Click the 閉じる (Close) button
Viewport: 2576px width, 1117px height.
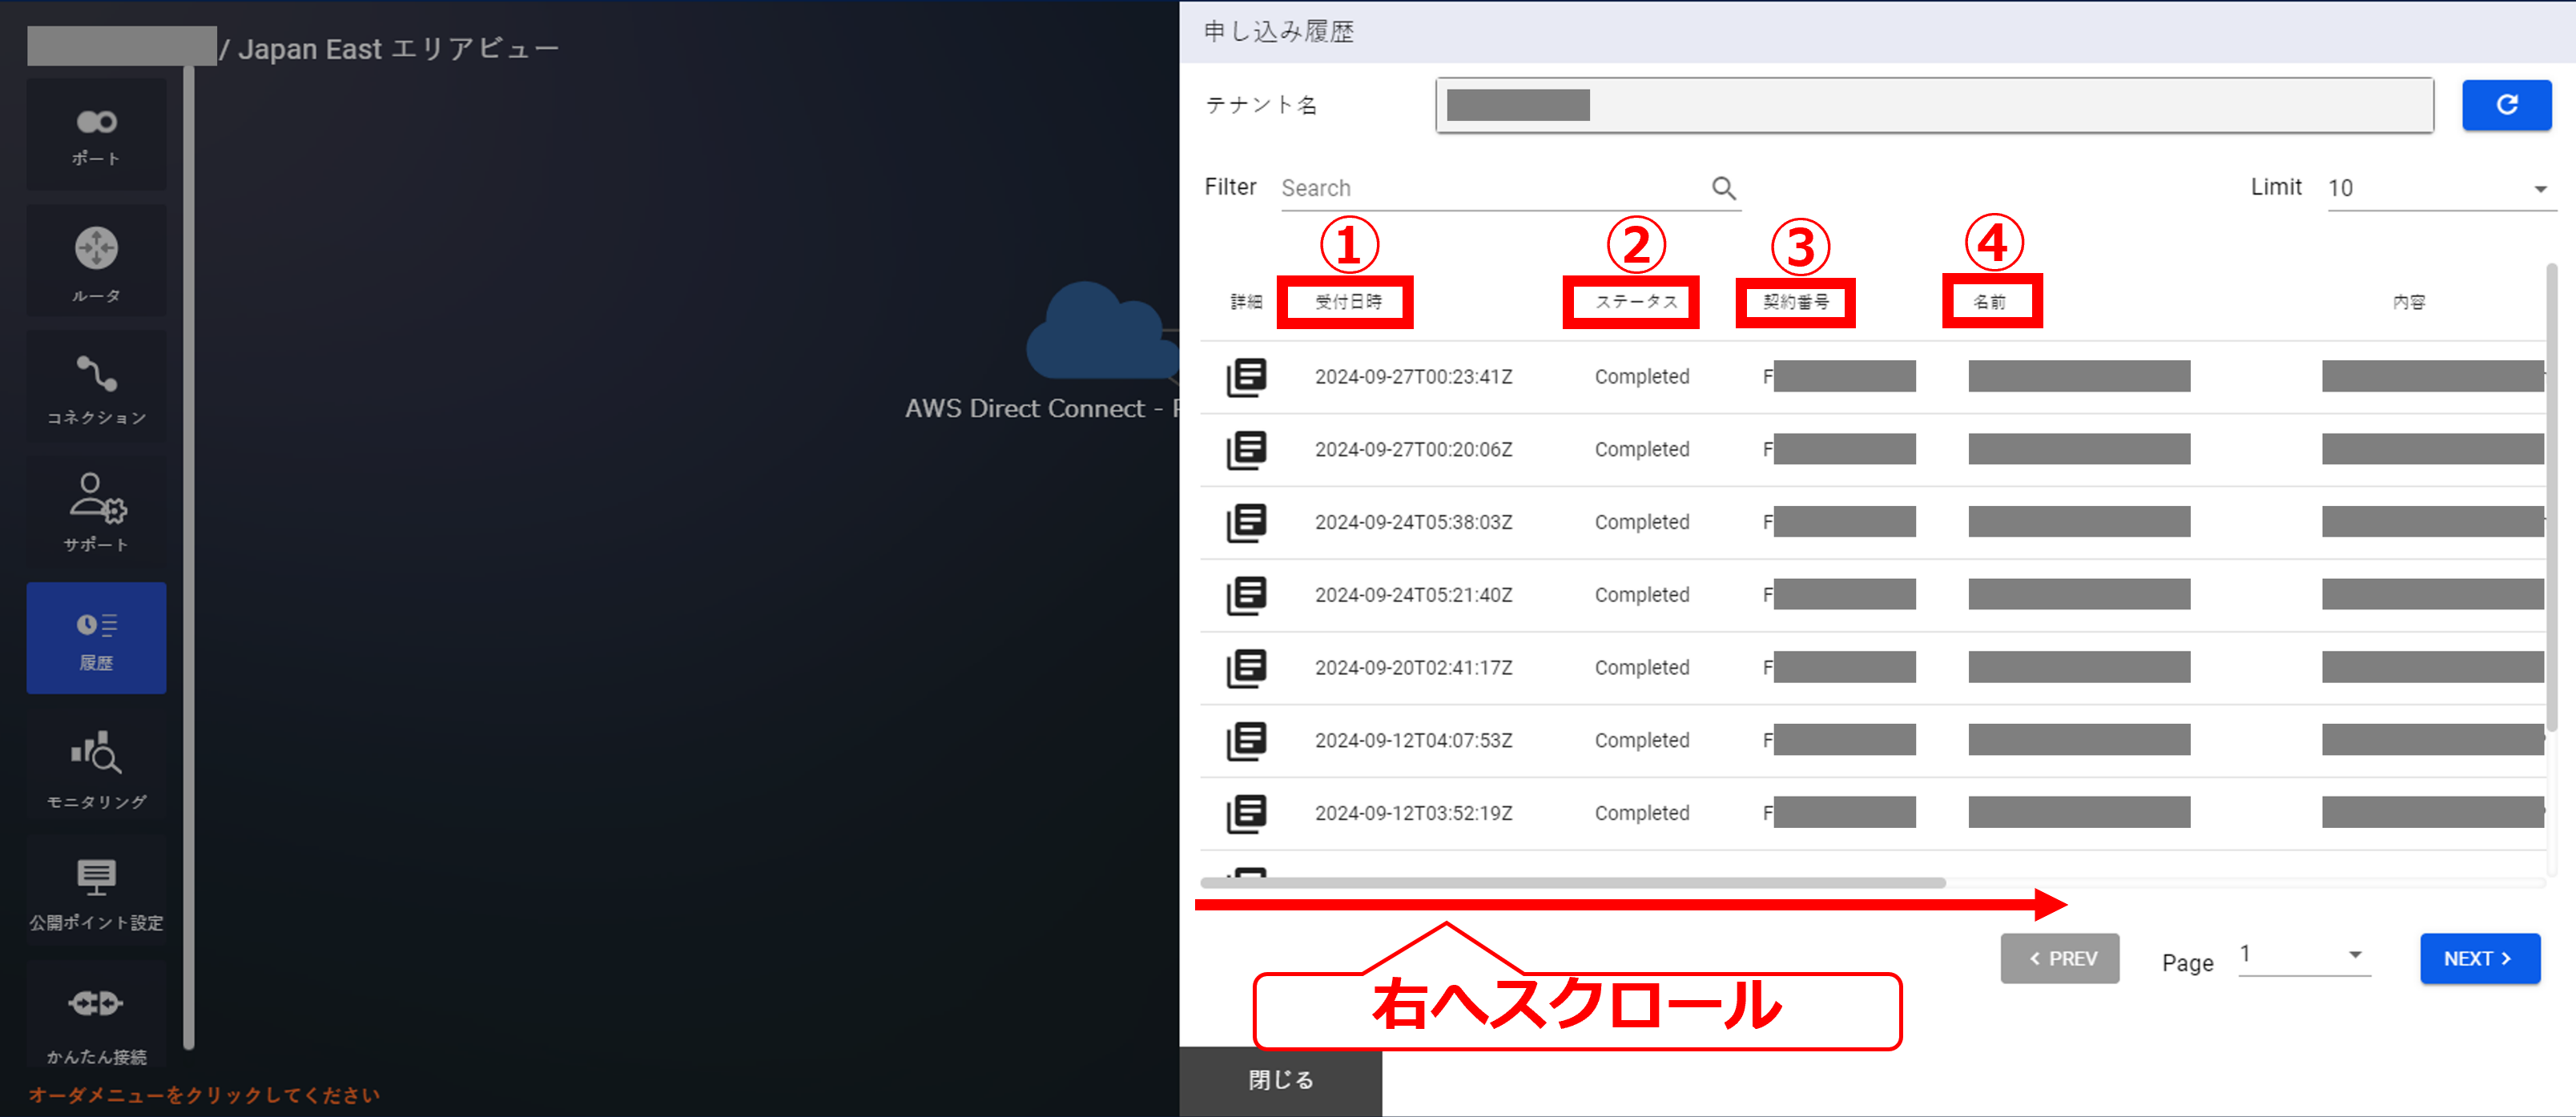[1280, 1080]
